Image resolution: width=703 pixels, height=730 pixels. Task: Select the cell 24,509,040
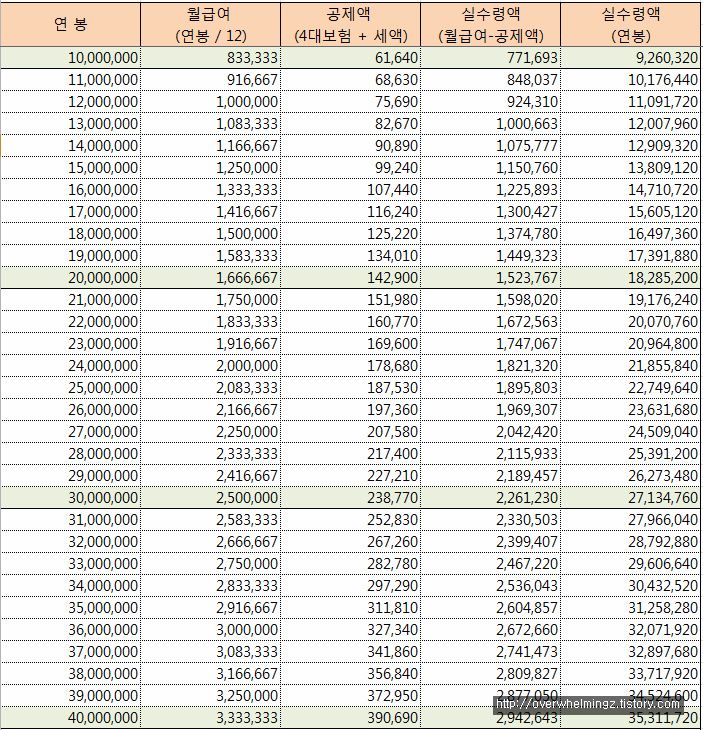coord(631,432)
